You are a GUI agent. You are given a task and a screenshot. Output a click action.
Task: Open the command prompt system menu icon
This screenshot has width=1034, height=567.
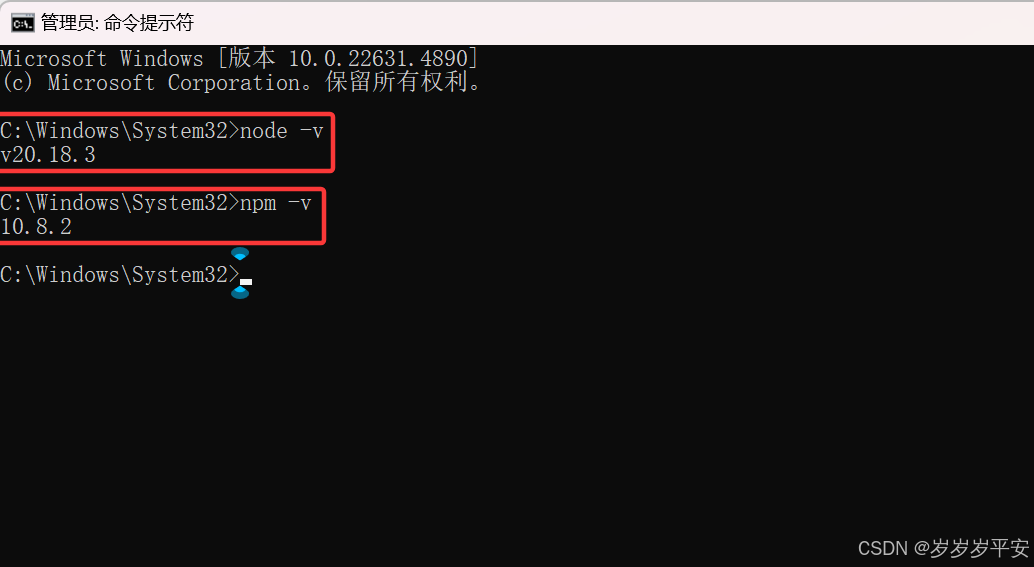click(x=22, y=23)
